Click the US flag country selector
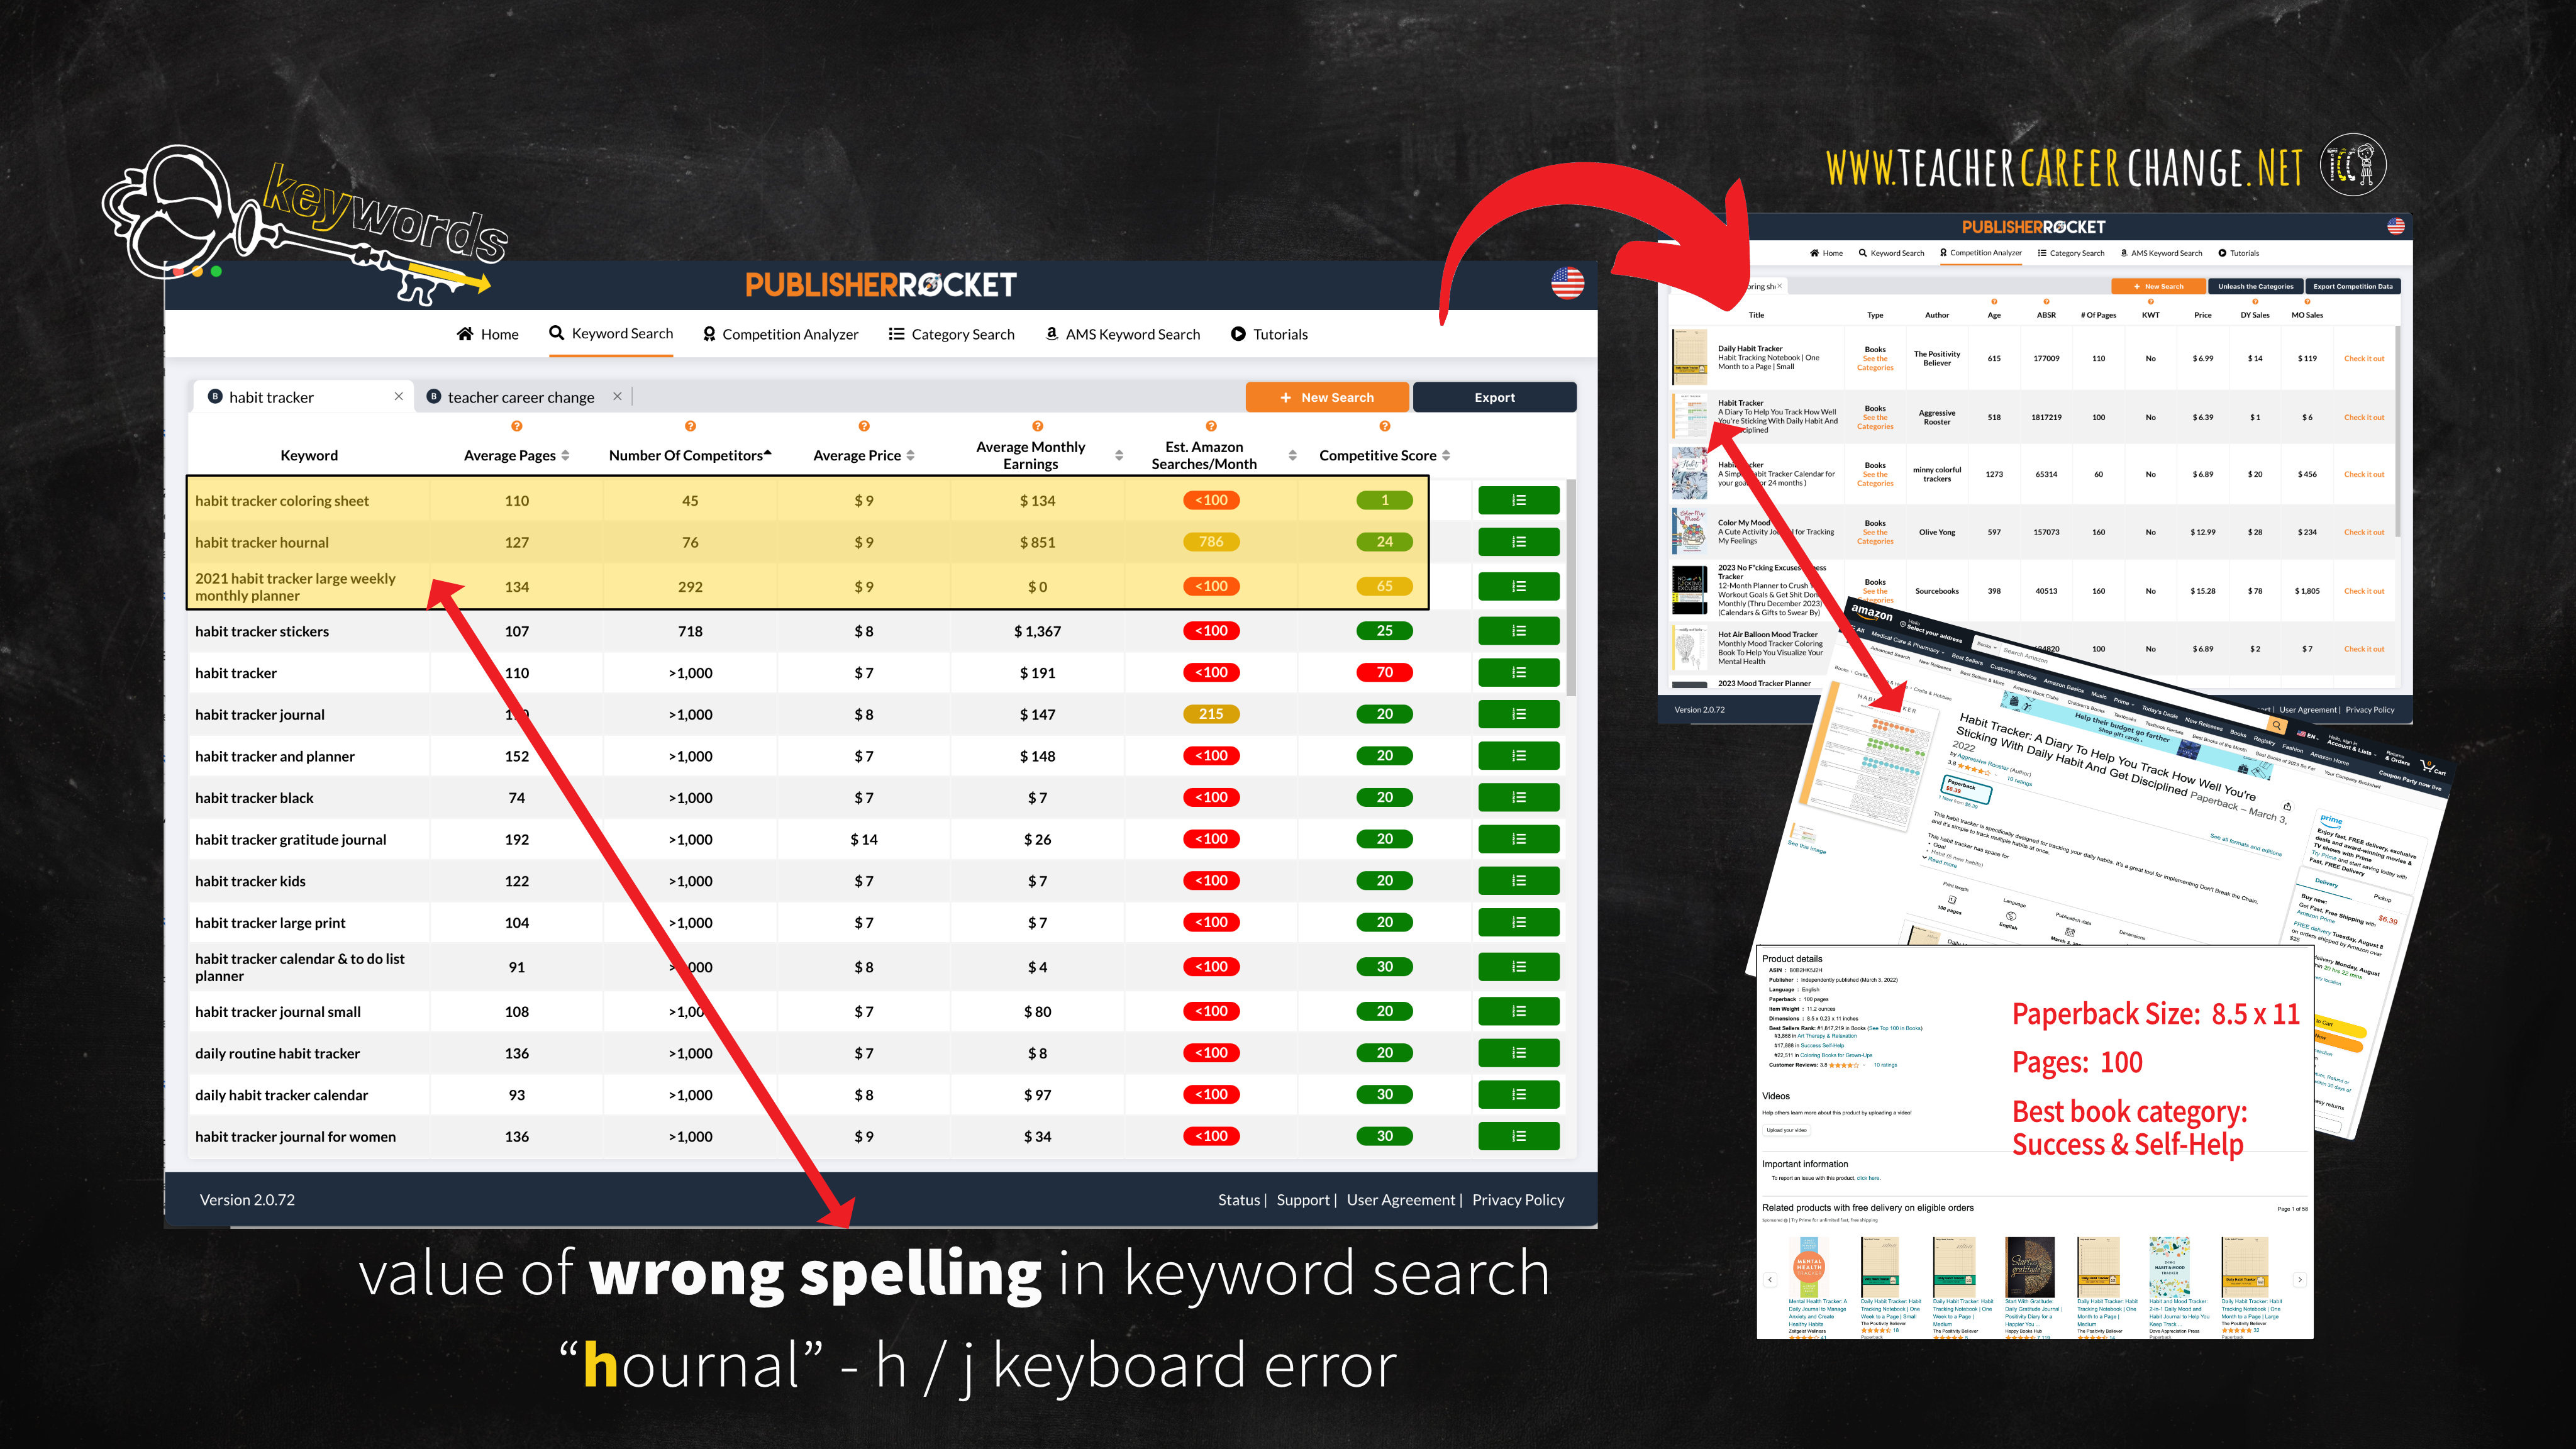The height and width of the screenshot is (1449, 2576). tap(1567, 283)
